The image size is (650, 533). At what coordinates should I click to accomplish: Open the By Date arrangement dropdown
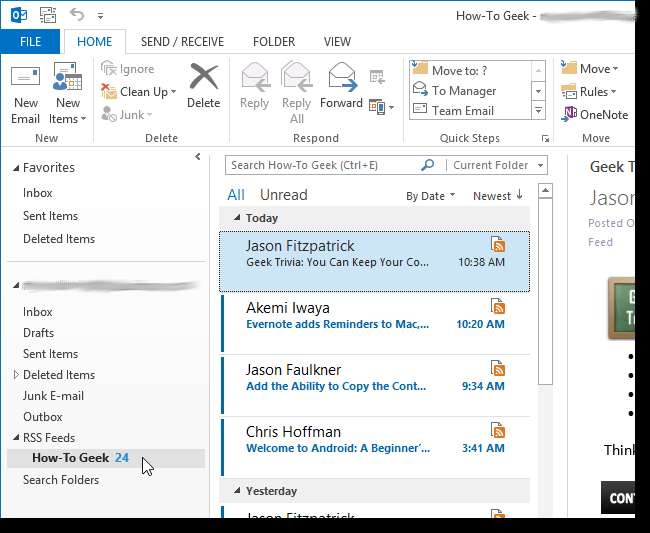coord(430,196)
